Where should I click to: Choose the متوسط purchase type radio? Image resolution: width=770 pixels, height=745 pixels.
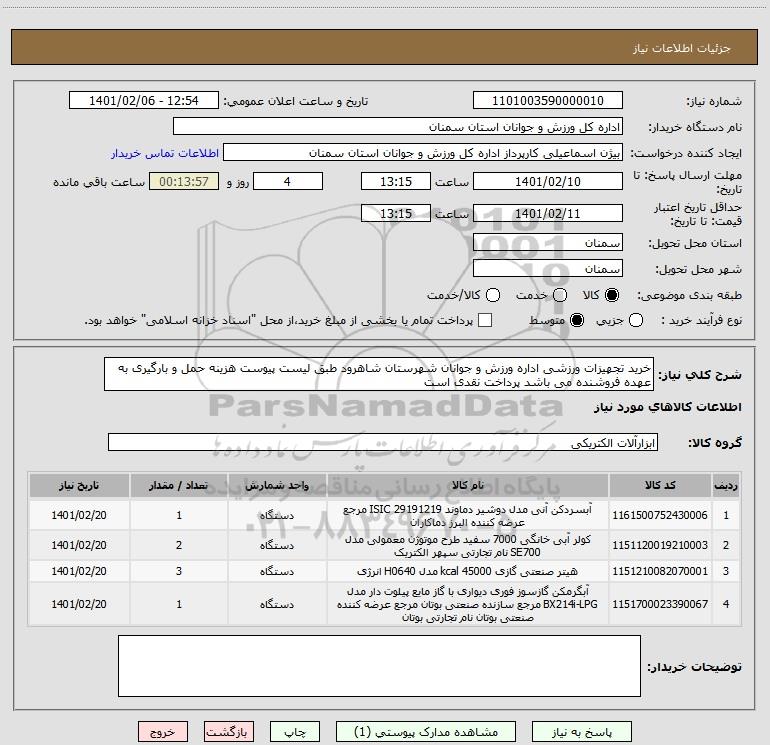577,320
